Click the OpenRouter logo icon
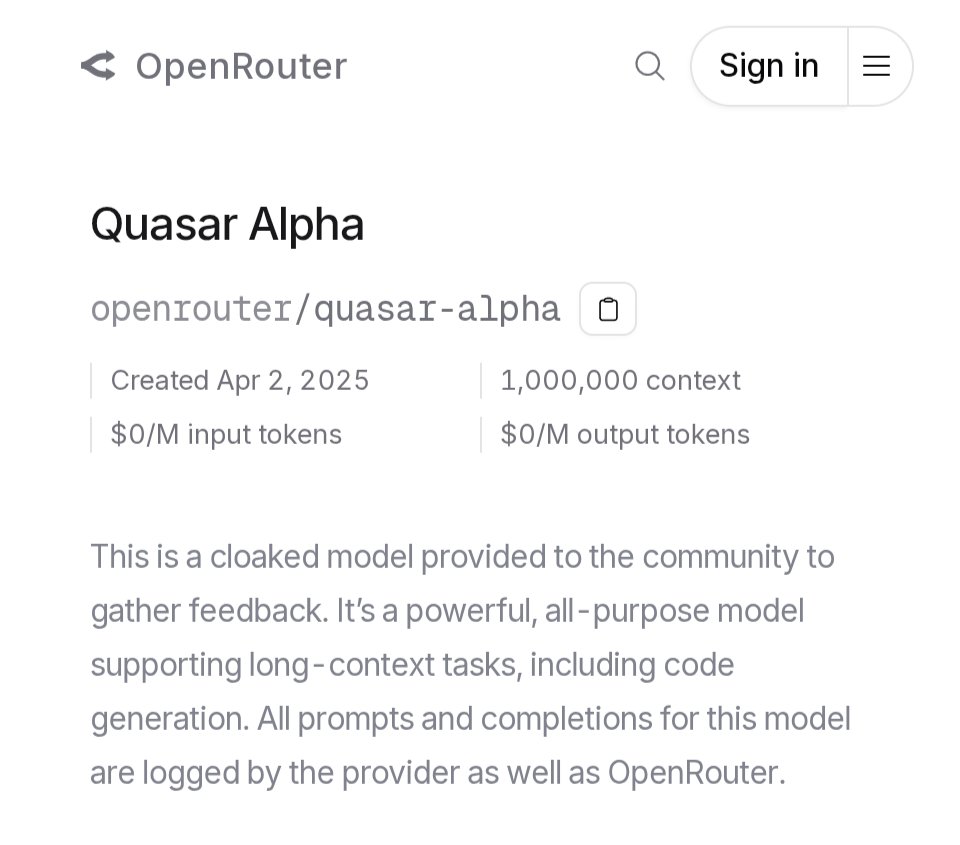Viewport: 960px width, 845px height. [x=98, y=66]
